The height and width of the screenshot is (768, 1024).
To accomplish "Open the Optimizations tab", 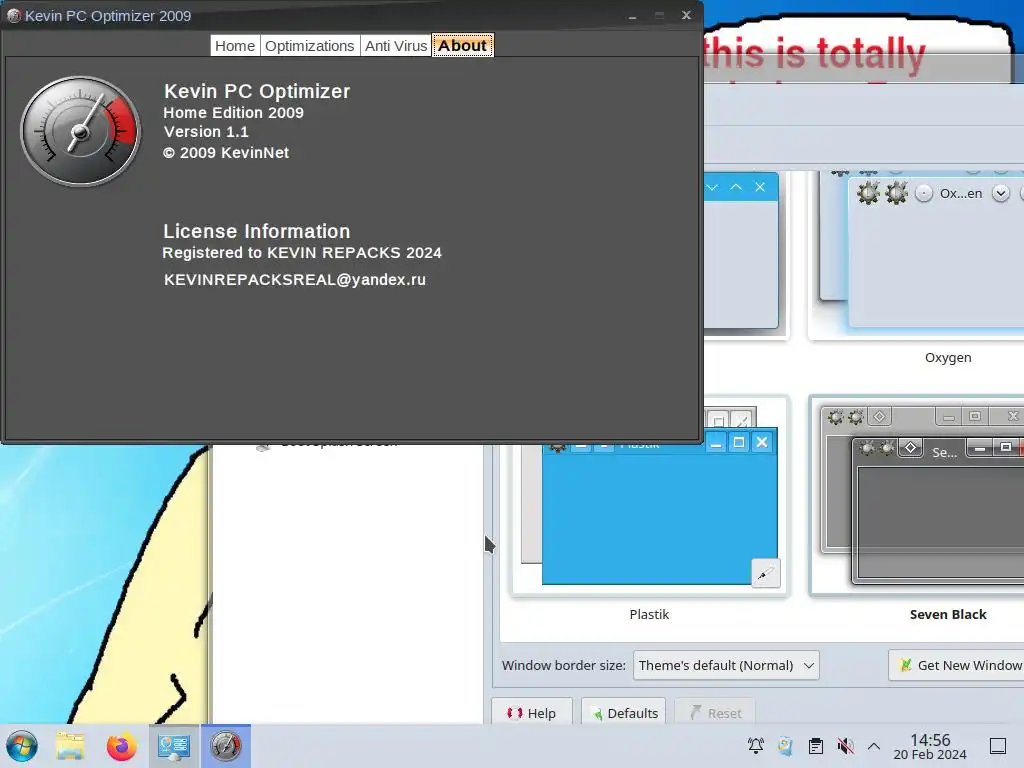I will tap(310, 46).
